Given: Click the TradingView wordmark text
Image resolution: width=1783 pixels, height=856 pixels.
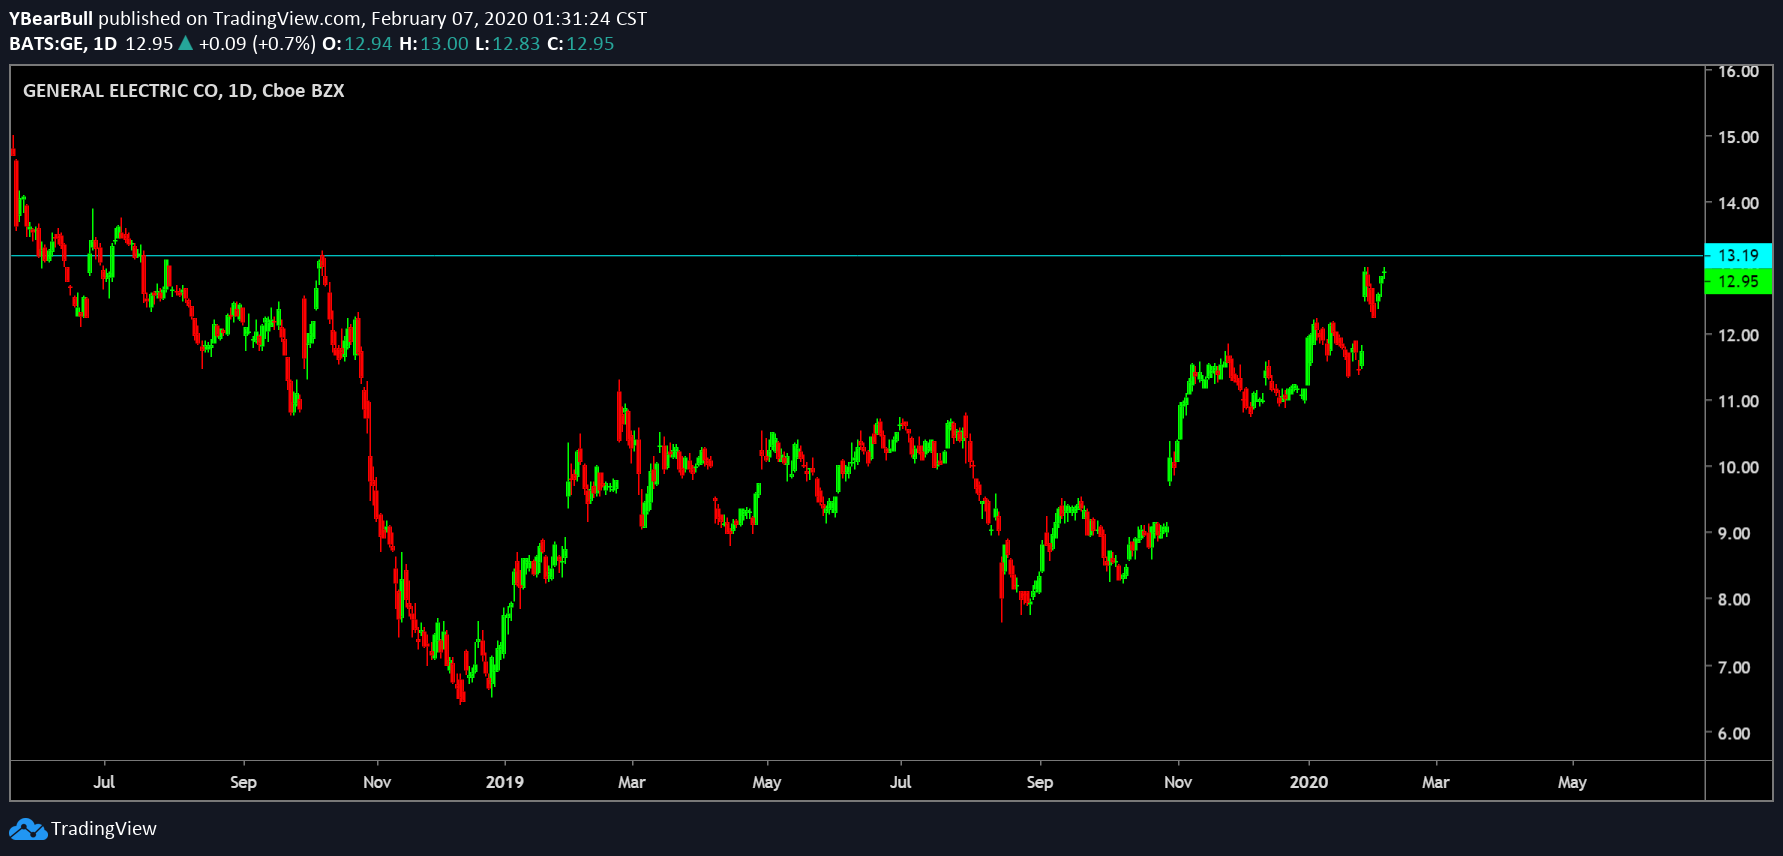Looking at the screenshot, I should (104, 829).
